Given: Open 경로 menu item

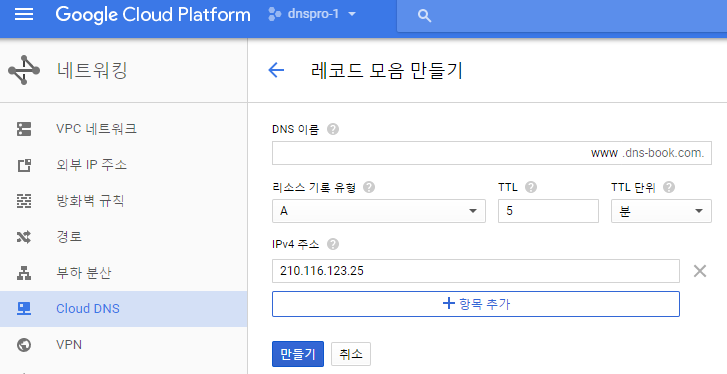Looking at the screenshot, I should 123,237.
